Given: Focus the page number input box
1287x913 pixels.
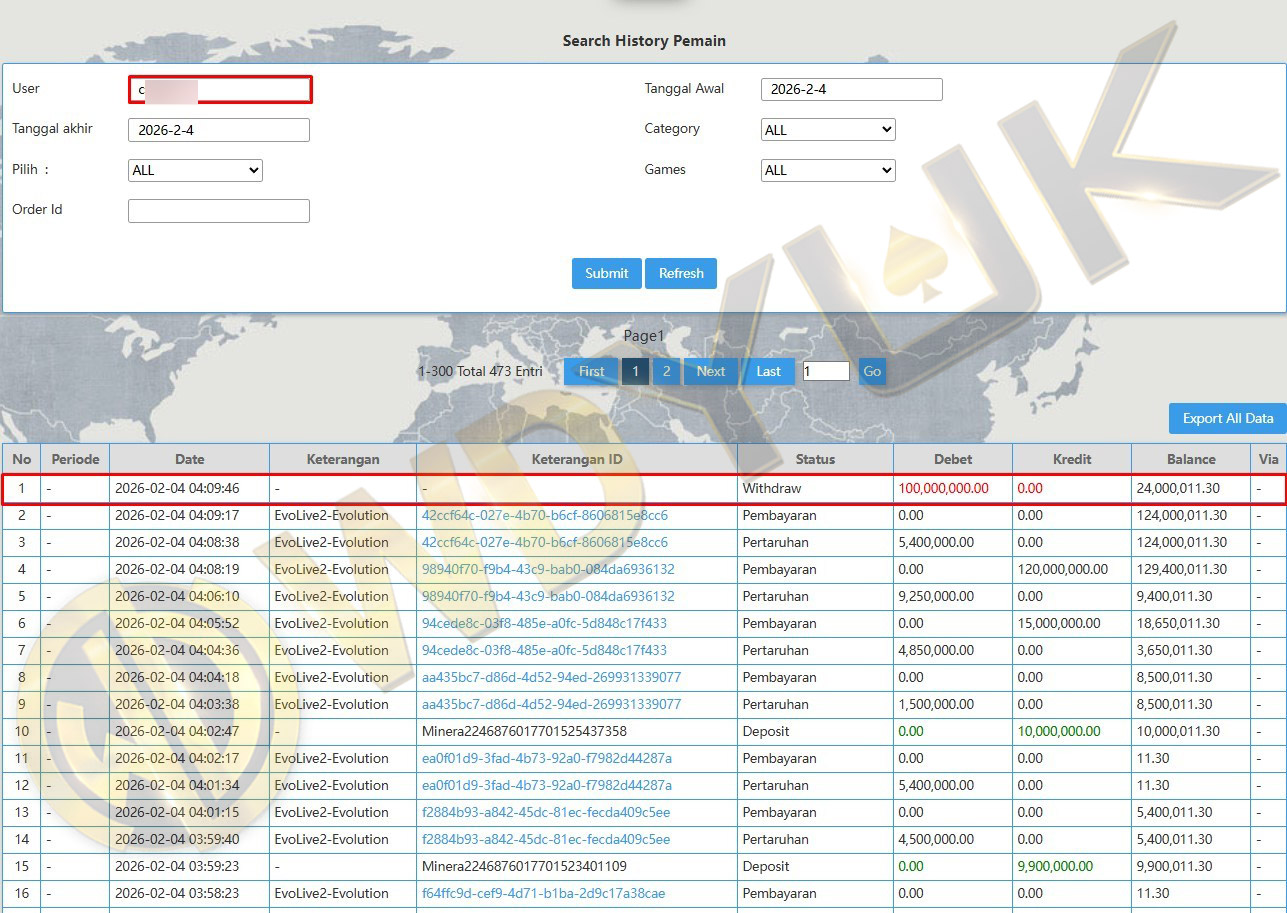Looking at the screenshot, I should pos(826,371).
